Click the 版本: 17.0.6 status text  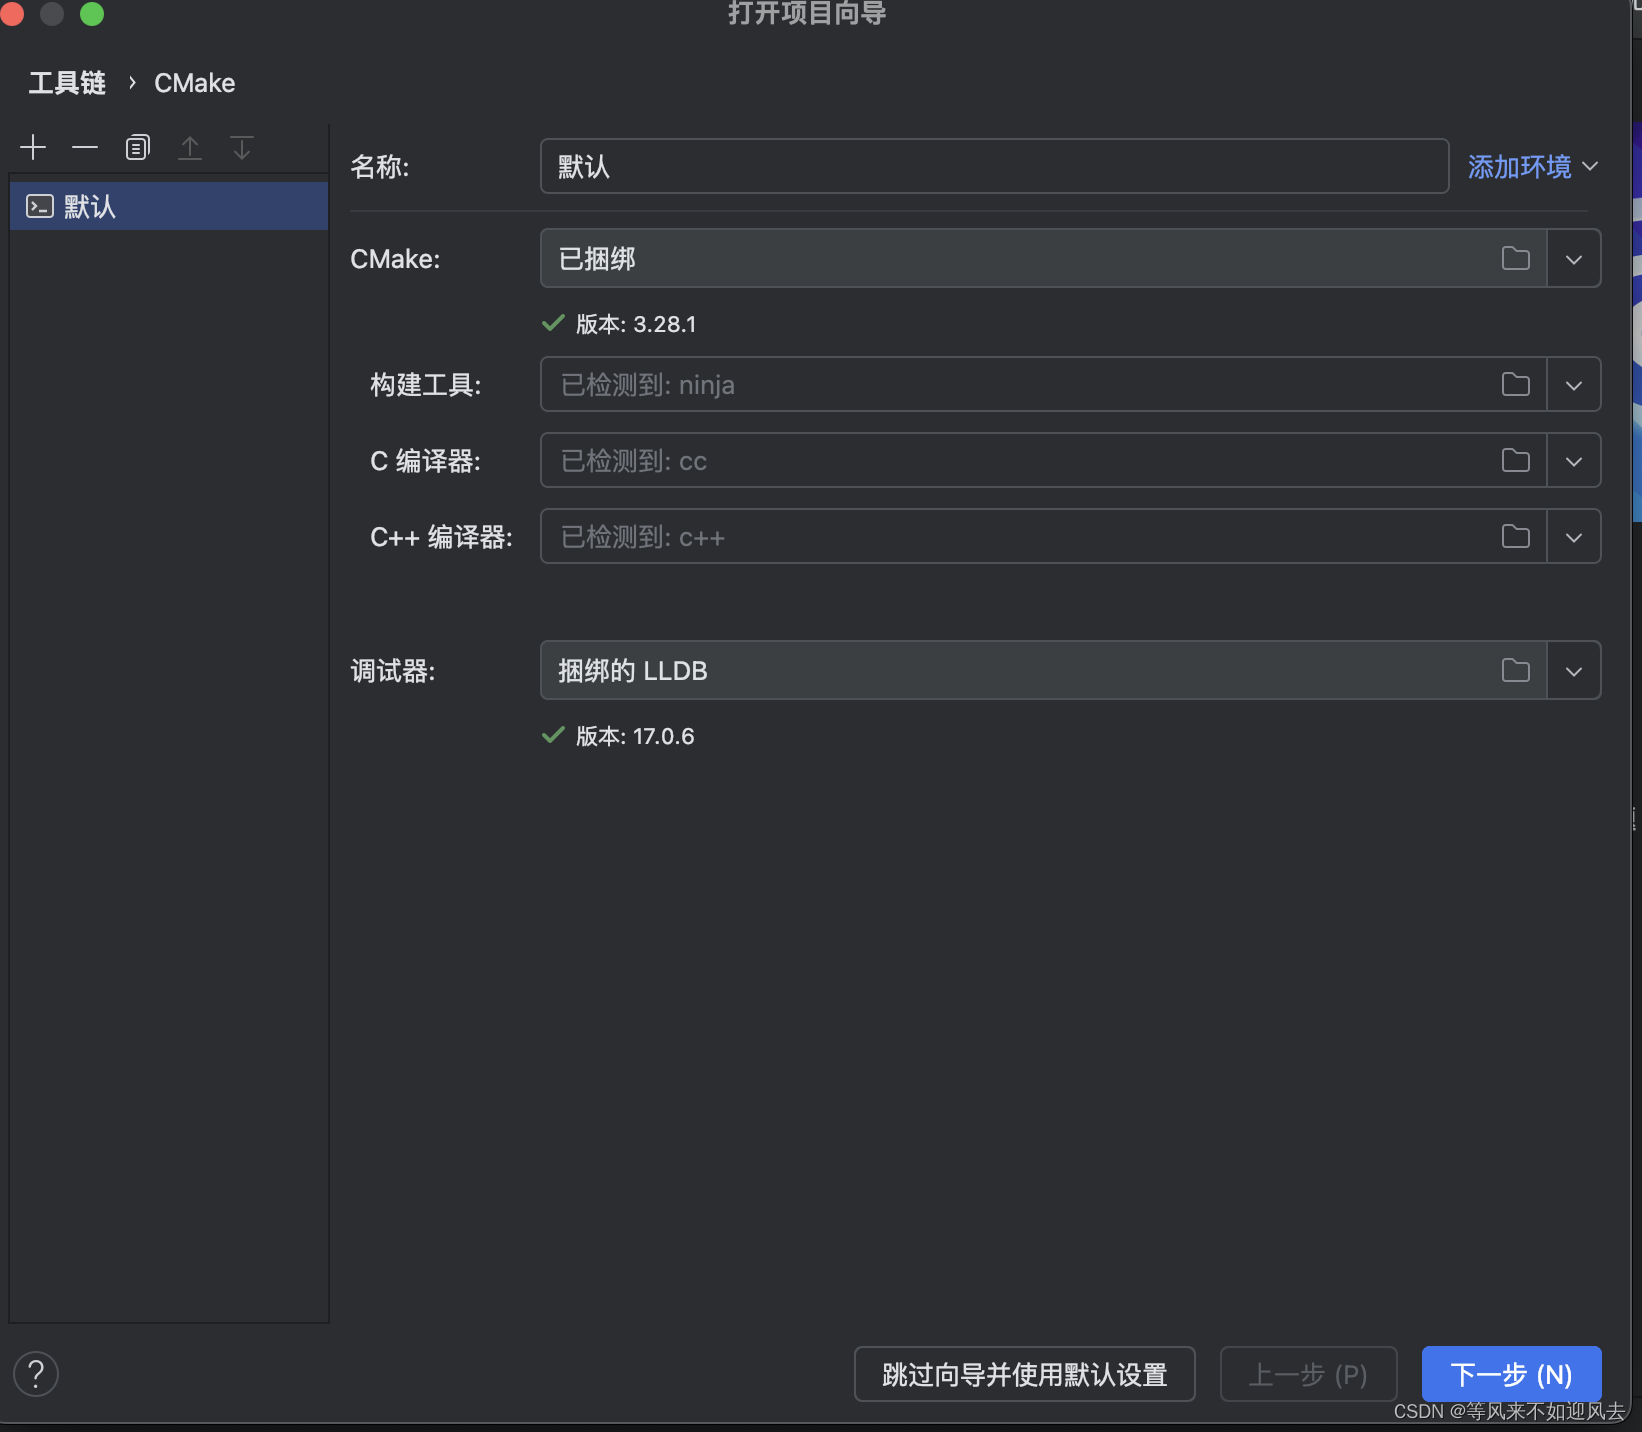pyautogui.click(x=635, y=736)
